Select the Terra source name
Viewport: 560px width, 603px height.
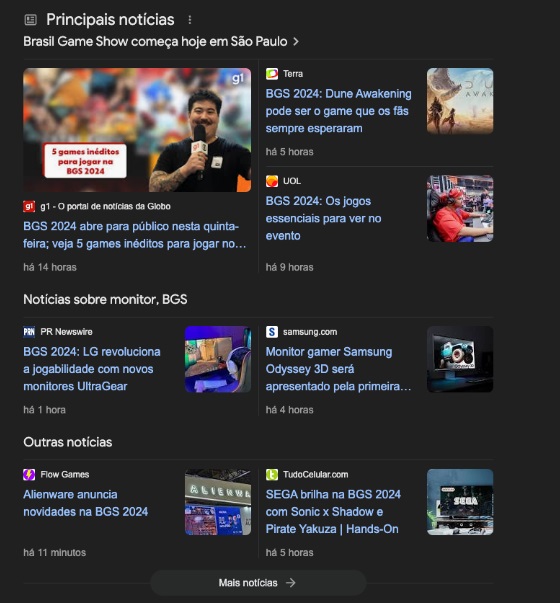[x=293, y=74]
